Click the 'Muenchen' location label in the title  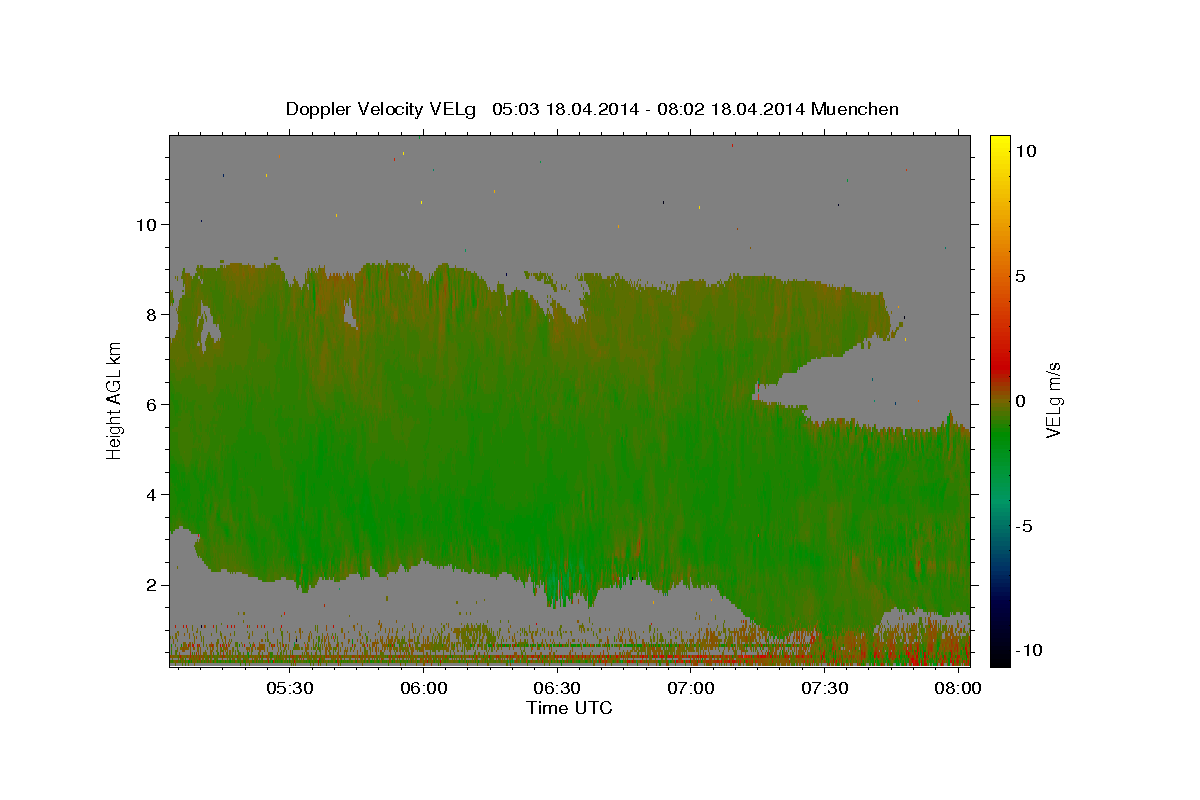[x=856, y=109]
